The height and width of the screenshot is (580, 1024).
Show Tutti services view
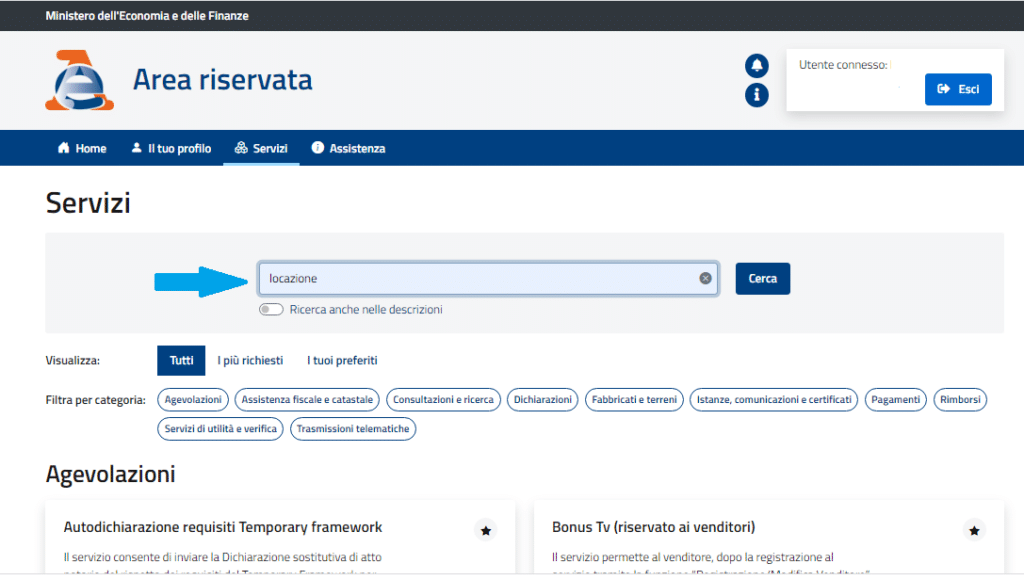coord(181,361)
